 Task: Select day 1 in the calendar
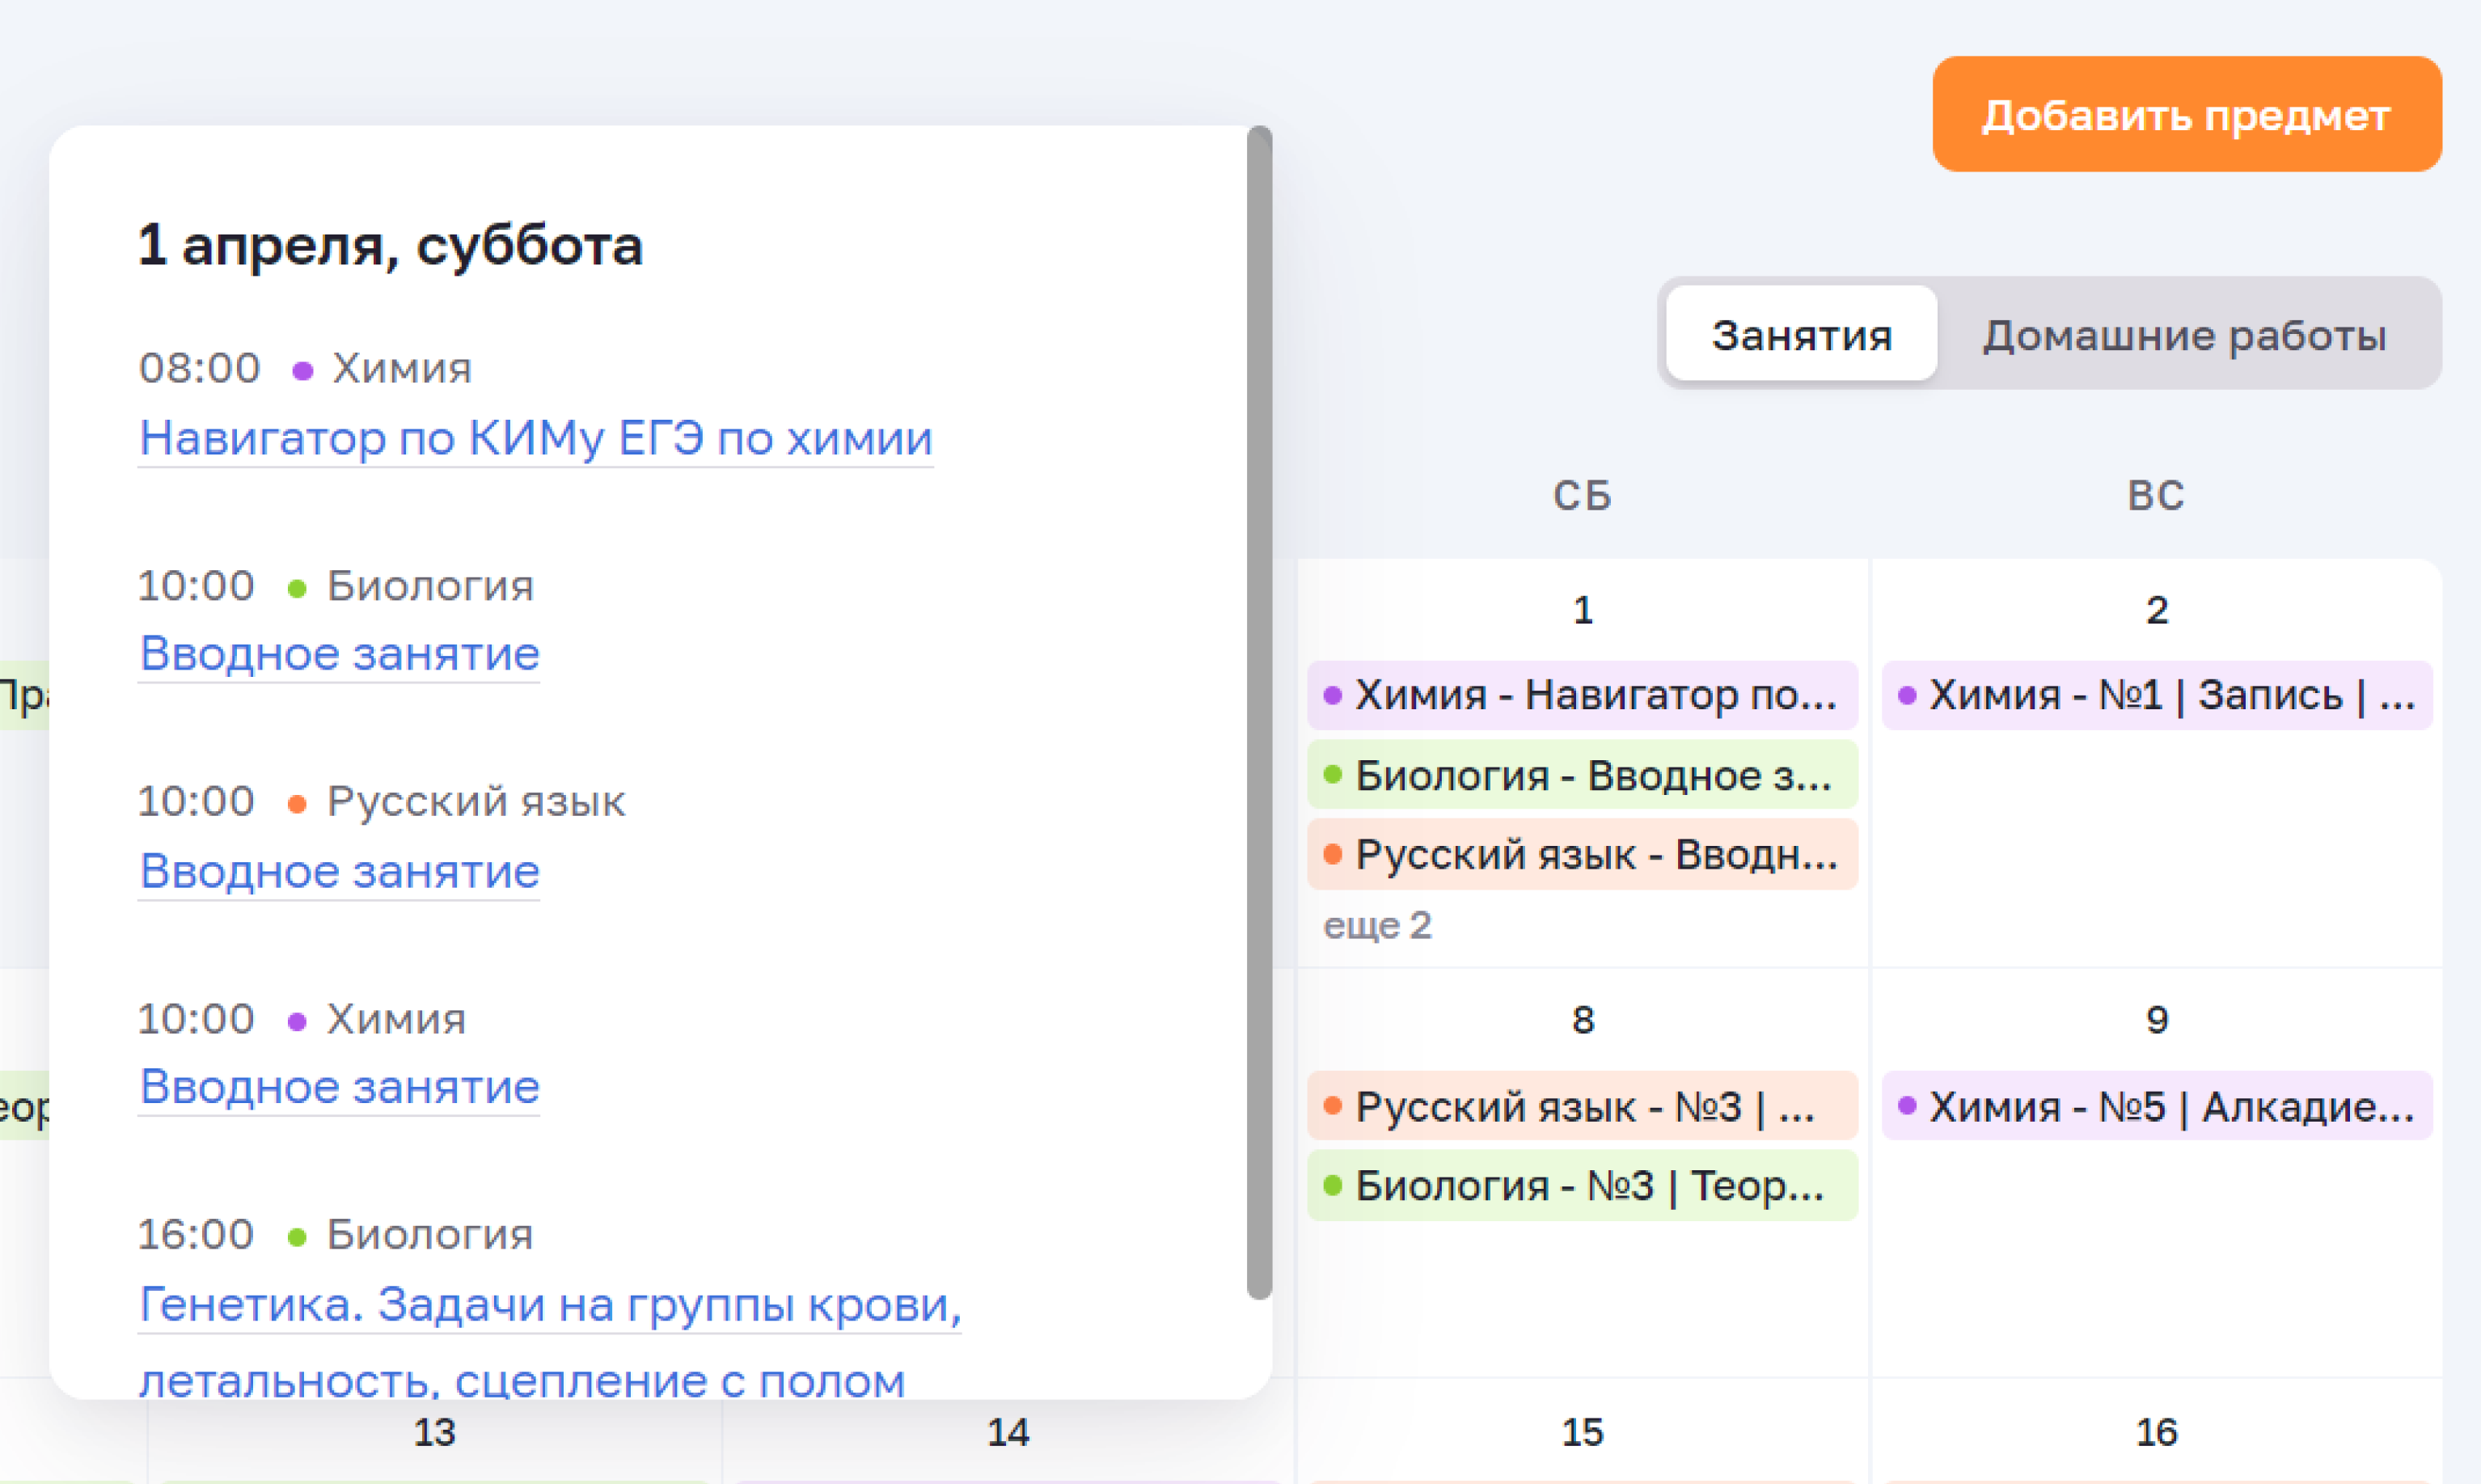1582,610
